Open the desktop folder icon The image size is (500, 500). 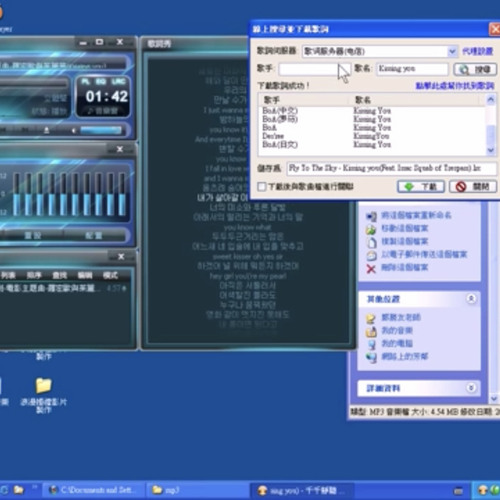[x=43, y=386]
